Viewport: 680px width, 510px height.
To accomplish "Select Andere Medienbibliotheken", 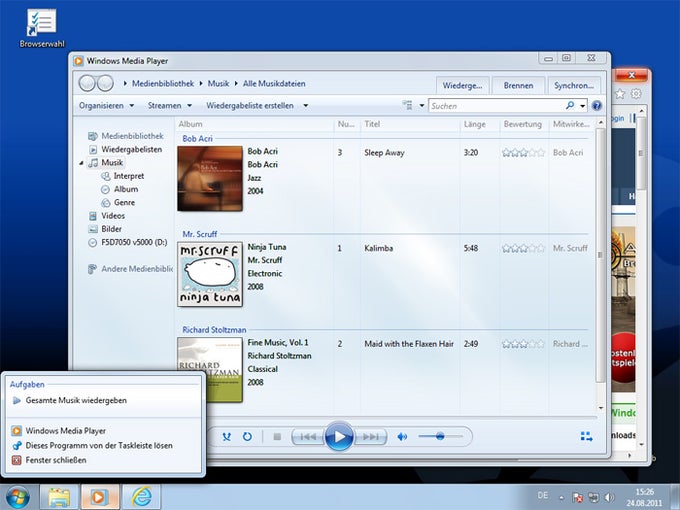I will pyautogui.click(x=131, y=269).
